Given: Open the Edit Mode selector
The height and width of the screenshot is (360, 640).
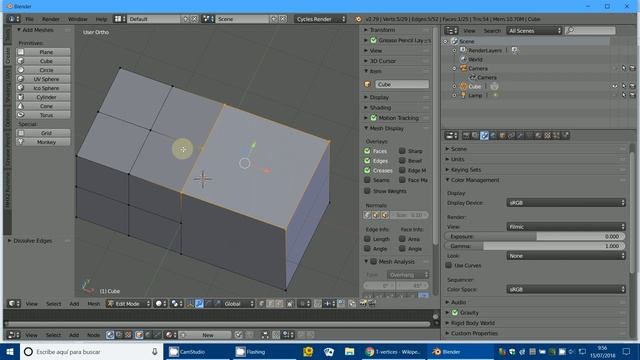Looking at the screenshot, I should point(129,304).
